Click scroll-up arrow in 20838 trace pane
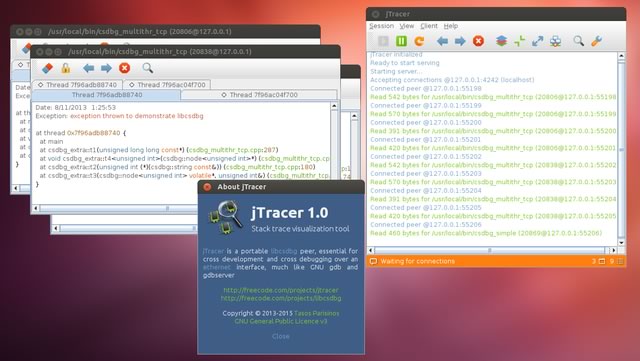The image size is (640, 361). [x=334, y=106]
